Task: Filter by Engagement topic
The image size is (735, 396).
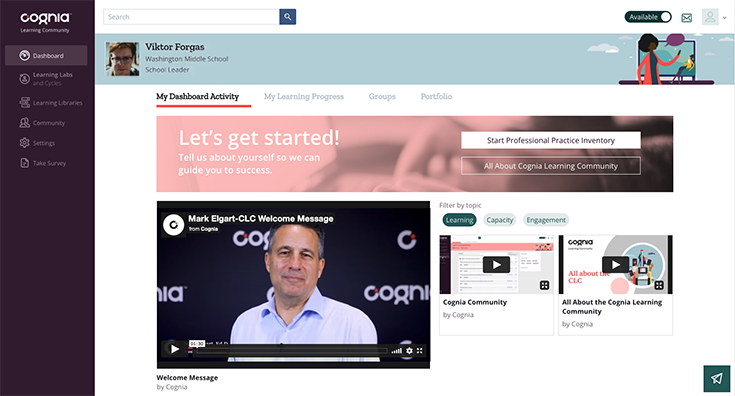Action: [546, 220]
